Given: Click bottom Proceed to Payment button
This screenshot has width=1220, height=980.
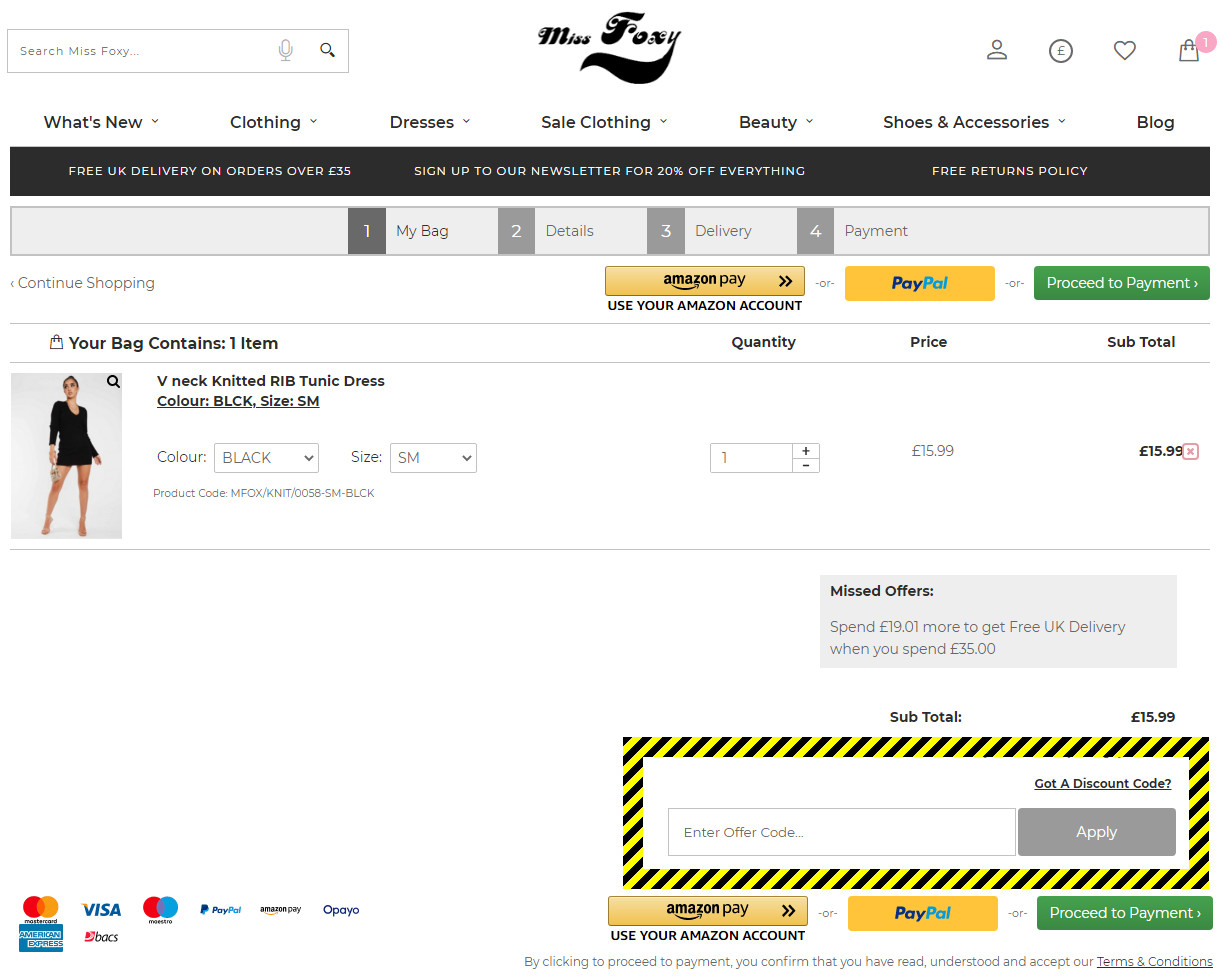Looking at the screenshot, I should [x=1125, y=913].
